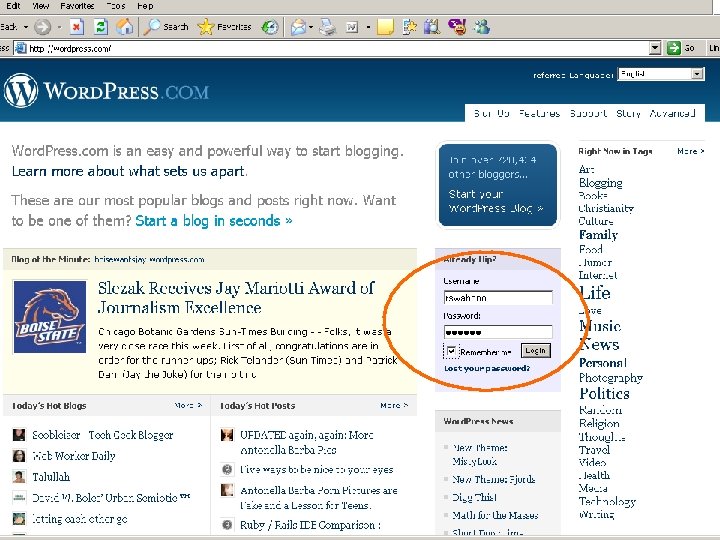Click More link in Today's Hot Blogs
Screen dimensions: 720x540
click(188, 405)
